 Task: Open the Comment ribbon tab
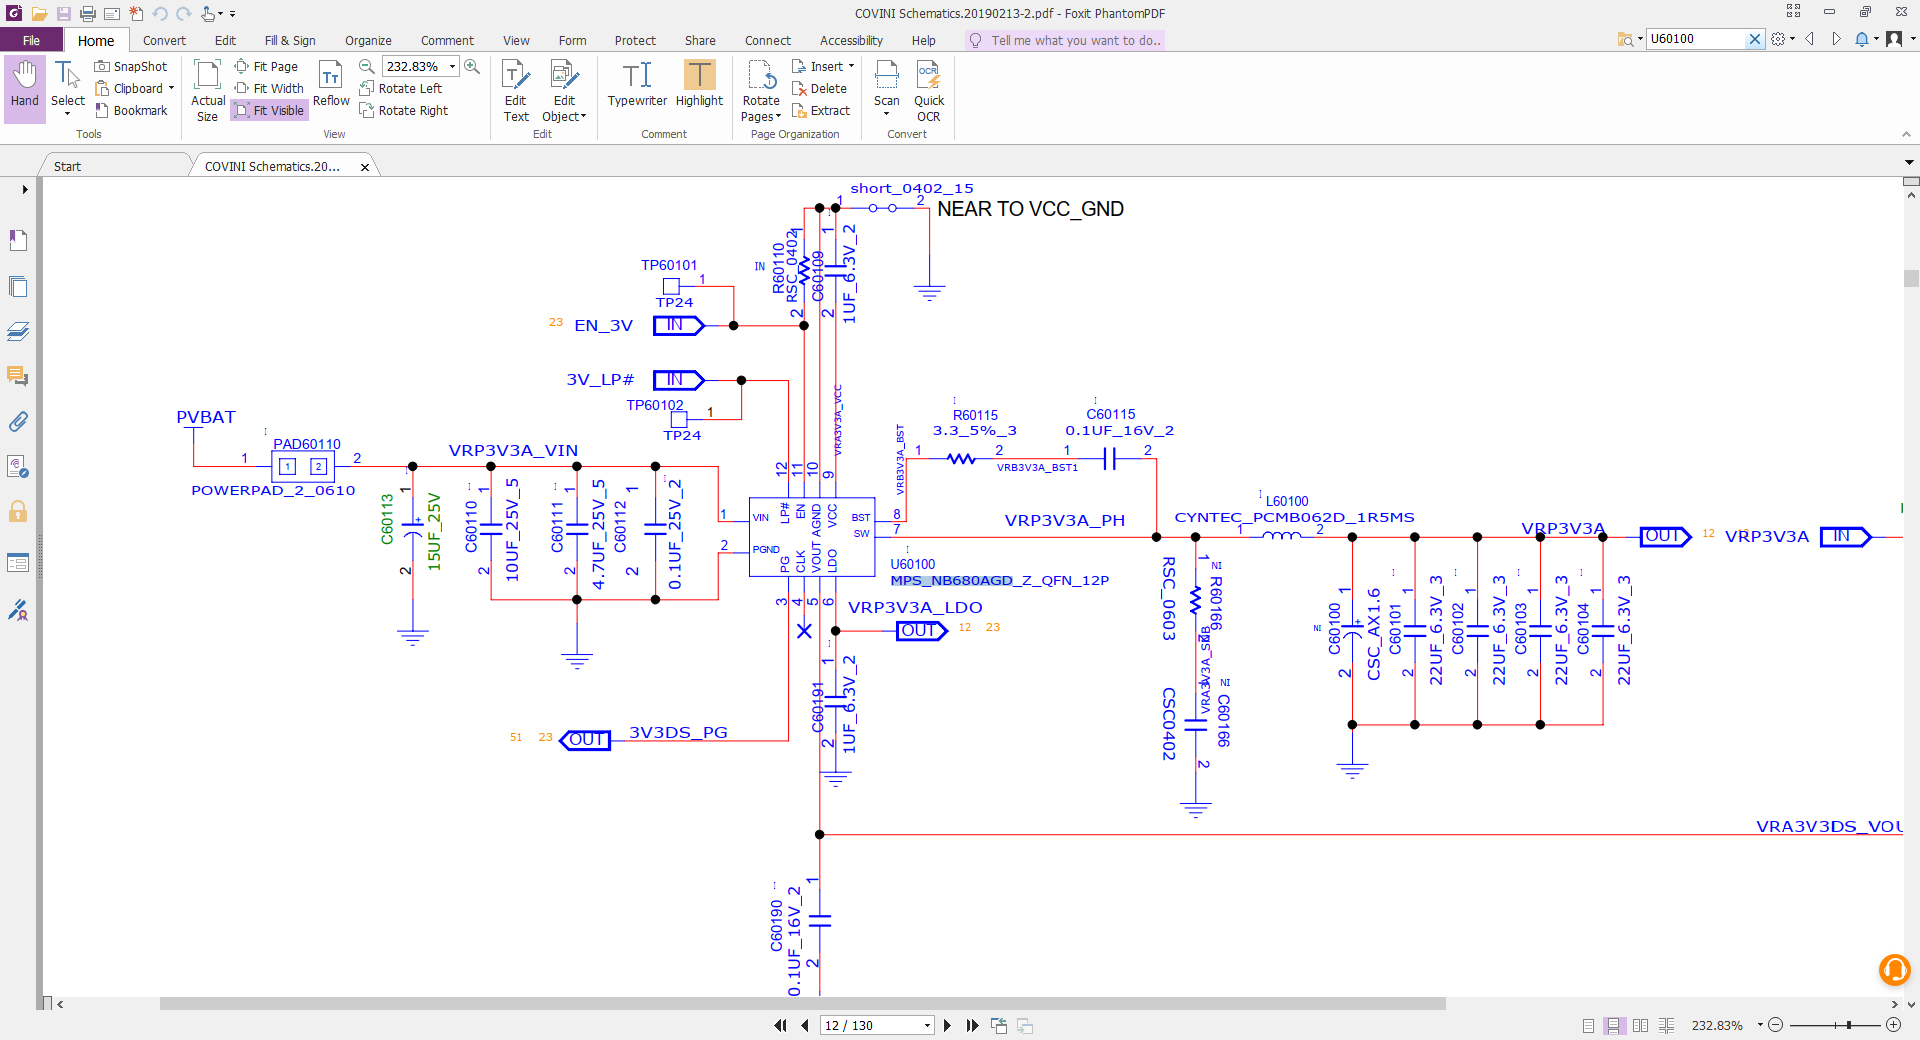(x=447, y=40)
